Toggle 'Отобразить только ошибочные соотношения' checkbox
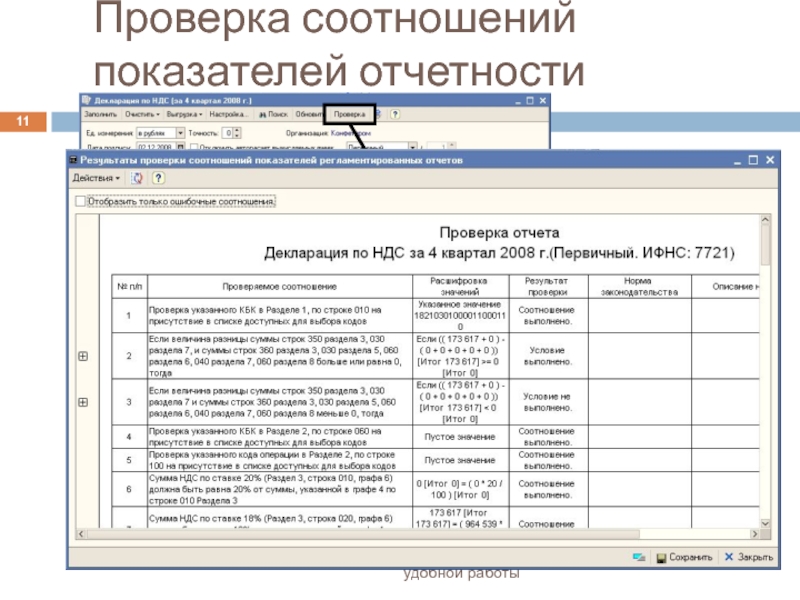The image size is (800, 600). tap(80, 202)
